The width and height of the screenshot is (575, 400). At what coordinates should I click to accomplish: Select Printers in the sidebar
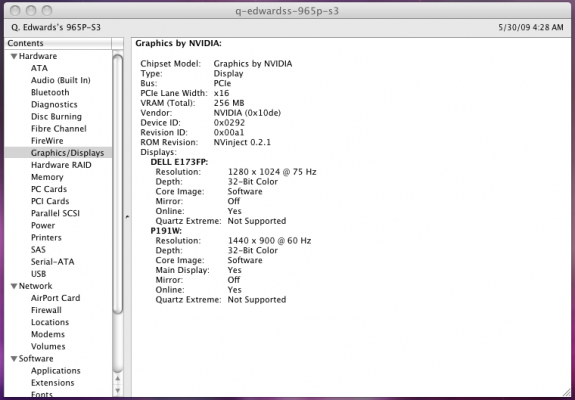[46, 238]
